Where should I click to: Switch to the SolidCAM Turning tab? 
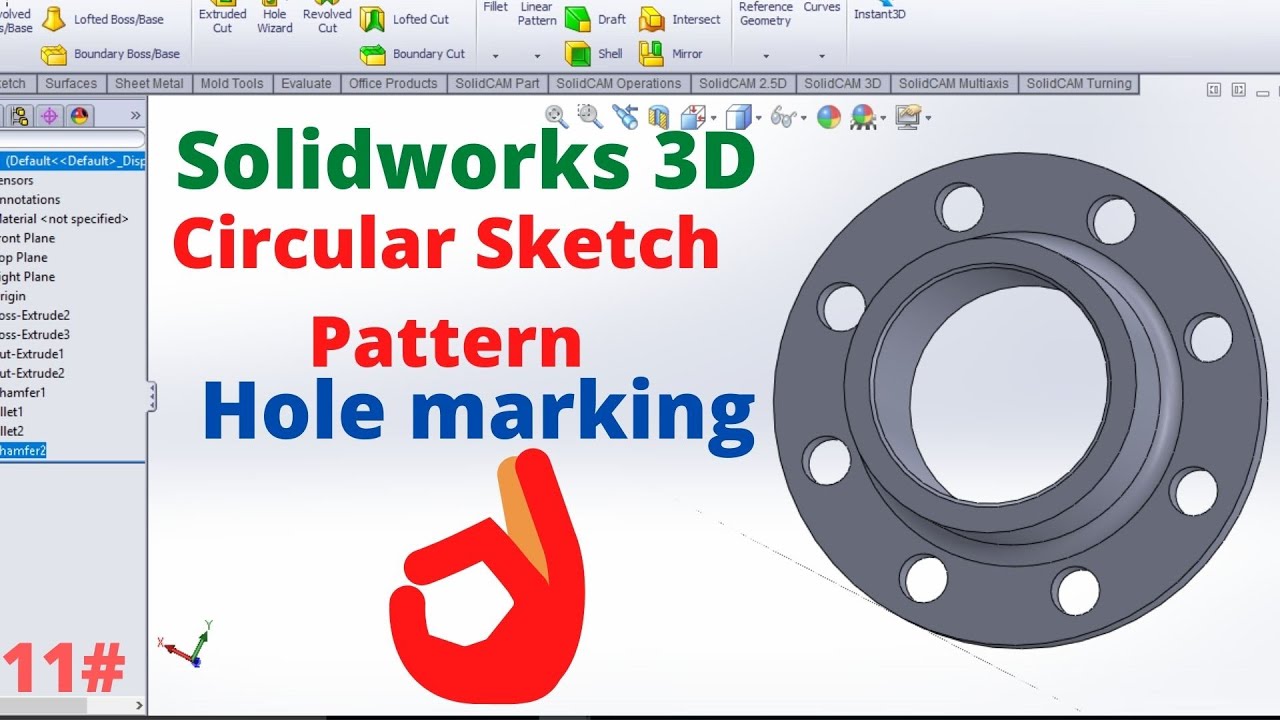click(x=1079, y=84)
